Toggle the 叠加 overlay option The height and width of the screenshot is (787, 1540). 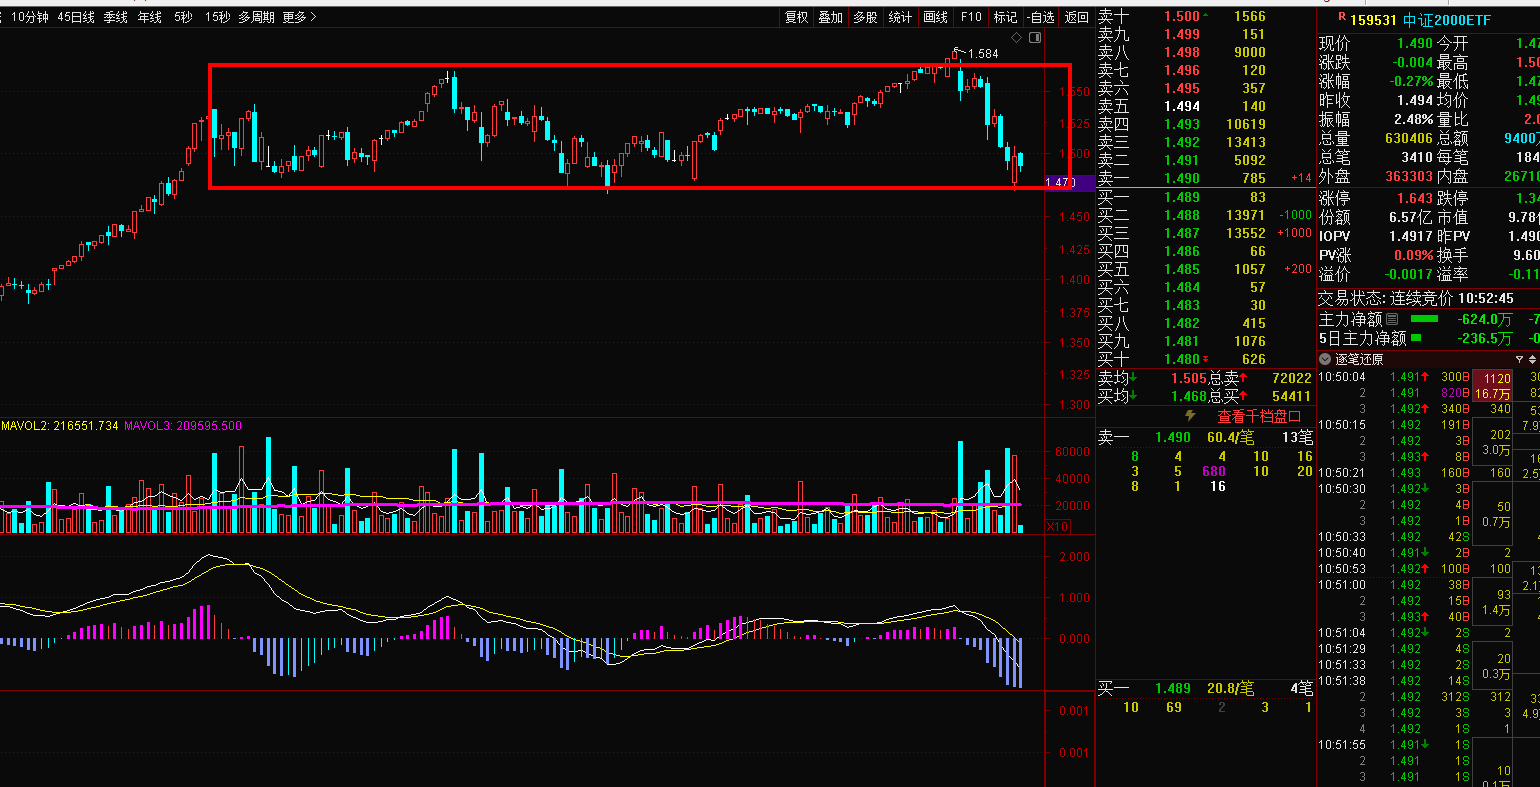click(x=830, y=17)
